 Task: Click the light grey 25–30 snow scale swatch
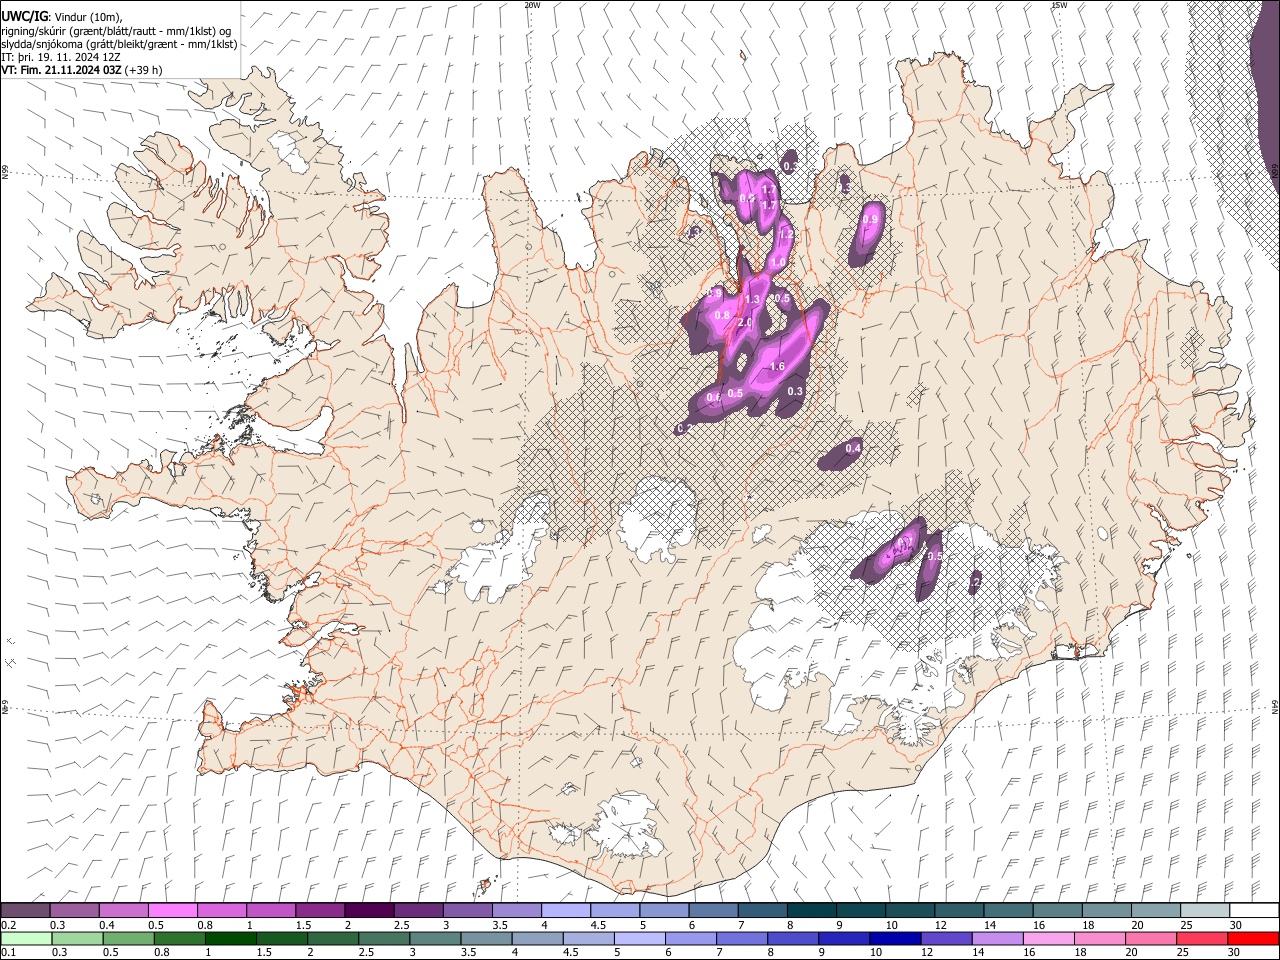pos(1205,911)
